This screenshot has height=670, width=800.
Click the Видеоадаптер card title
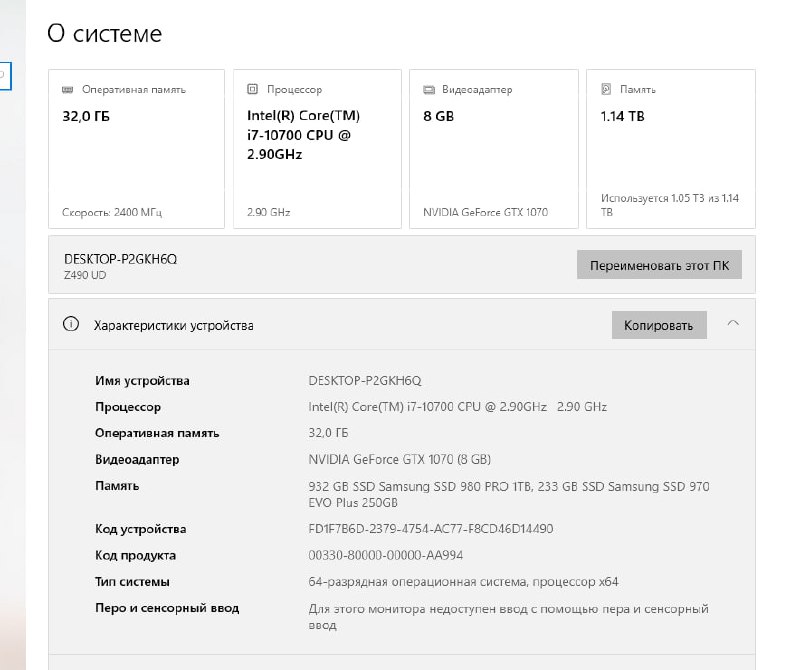pos(477,90)
